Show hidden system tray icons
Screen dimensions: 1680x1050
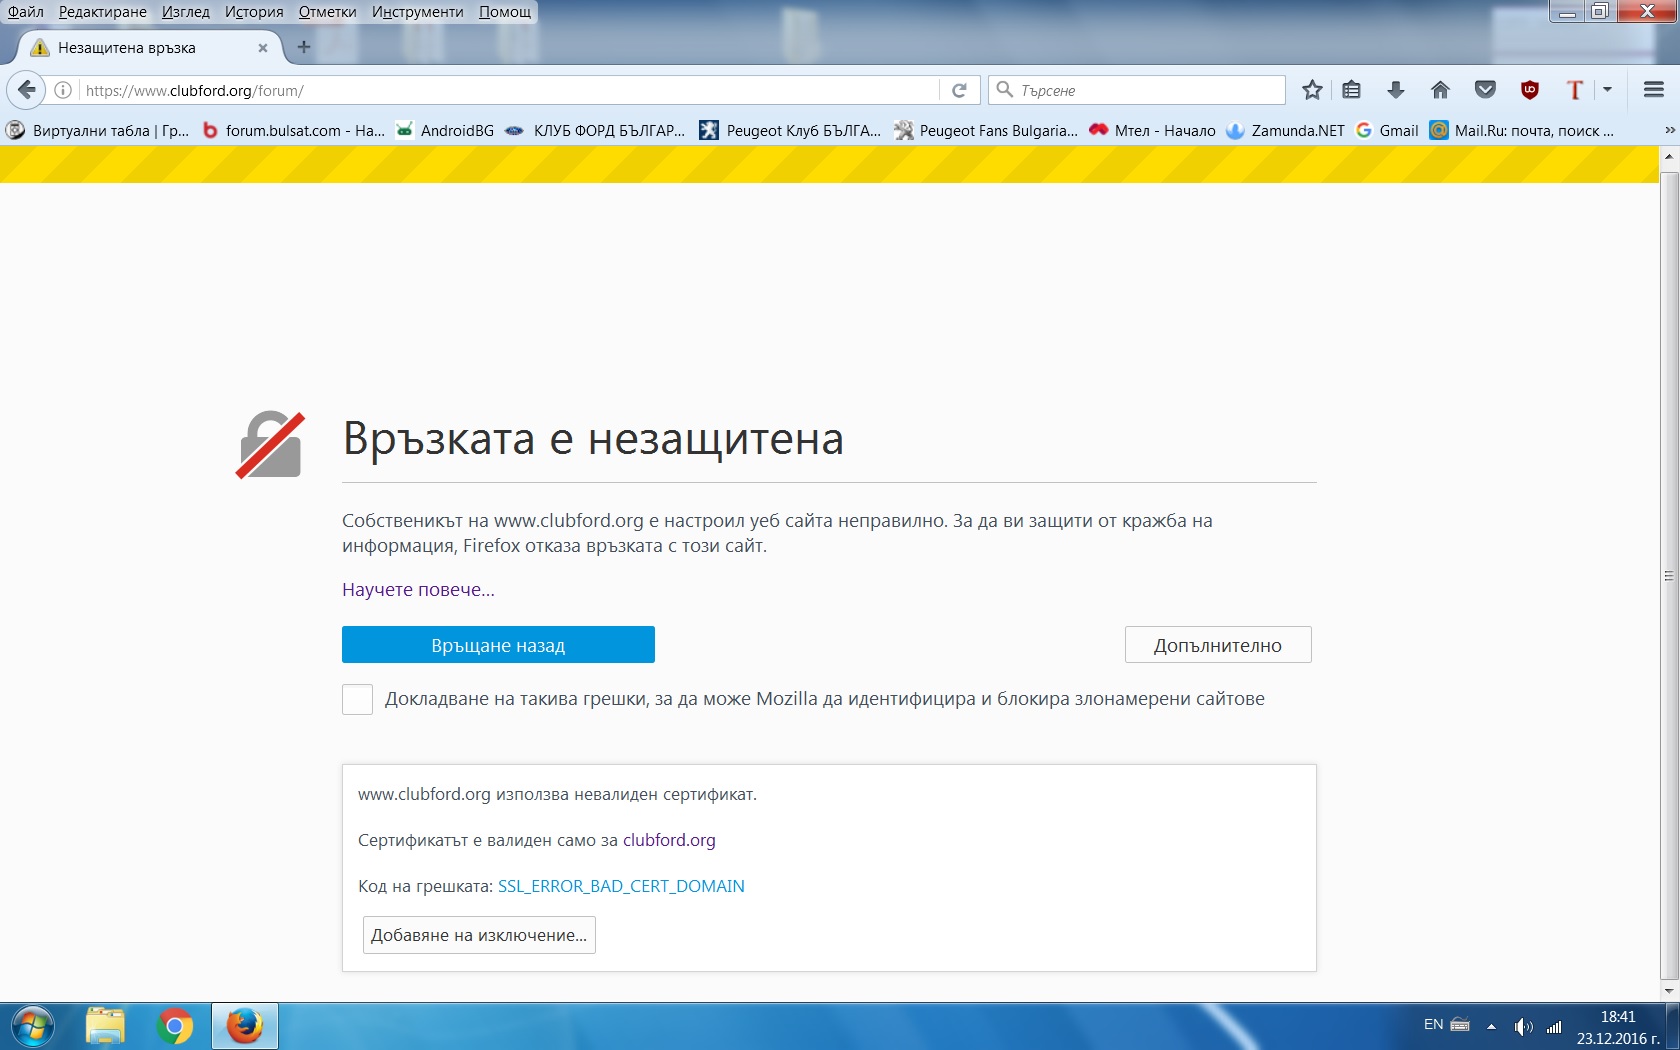tap(1491, 1026)
